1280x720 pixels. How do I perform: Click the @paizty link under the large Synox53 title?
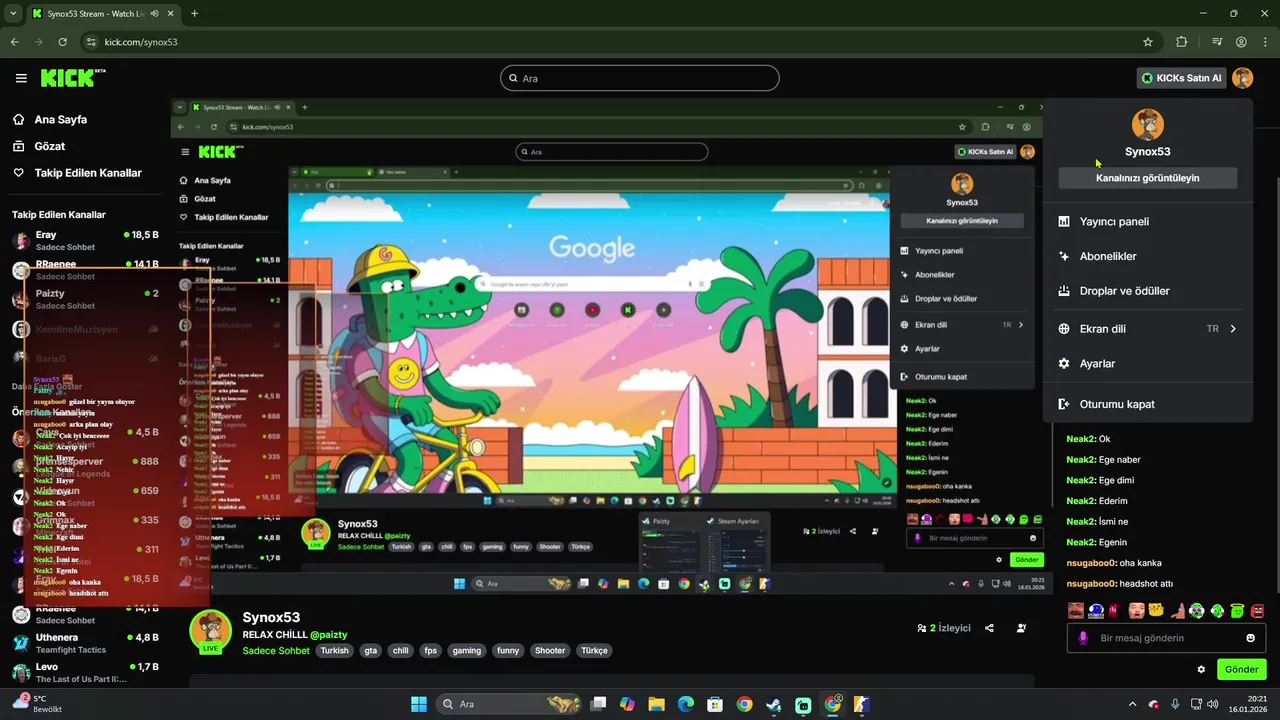pyautogui.click(x=328, y=635)
